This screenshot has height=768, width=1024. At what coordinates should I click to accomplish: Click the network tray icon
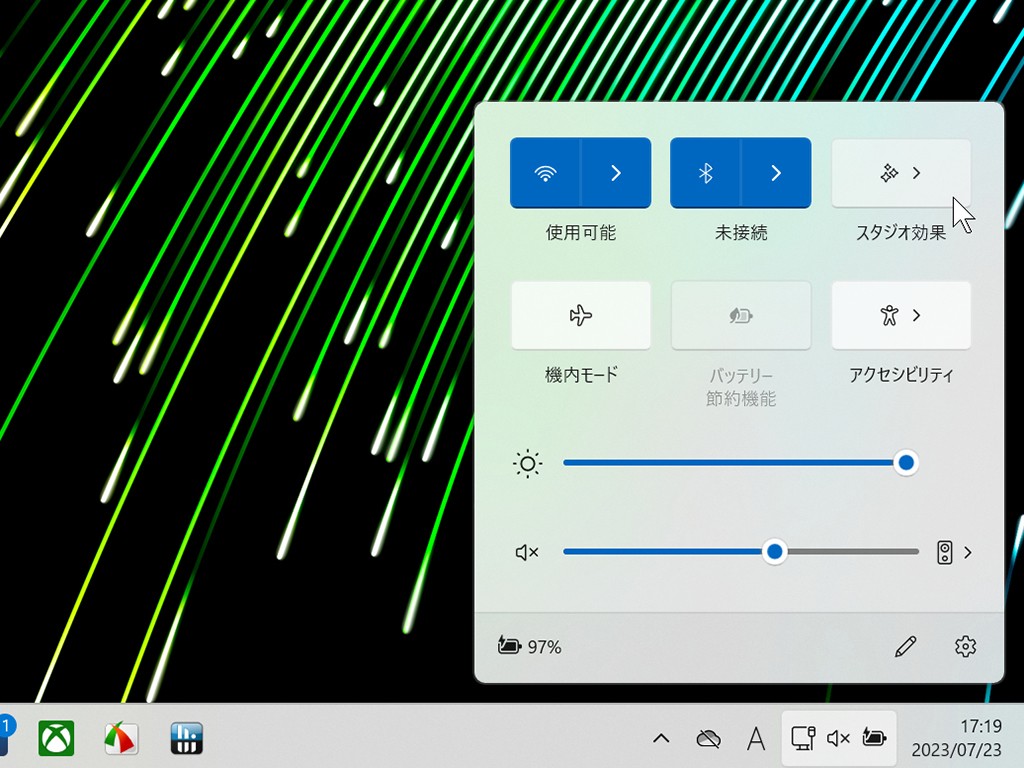click(803, 738)
